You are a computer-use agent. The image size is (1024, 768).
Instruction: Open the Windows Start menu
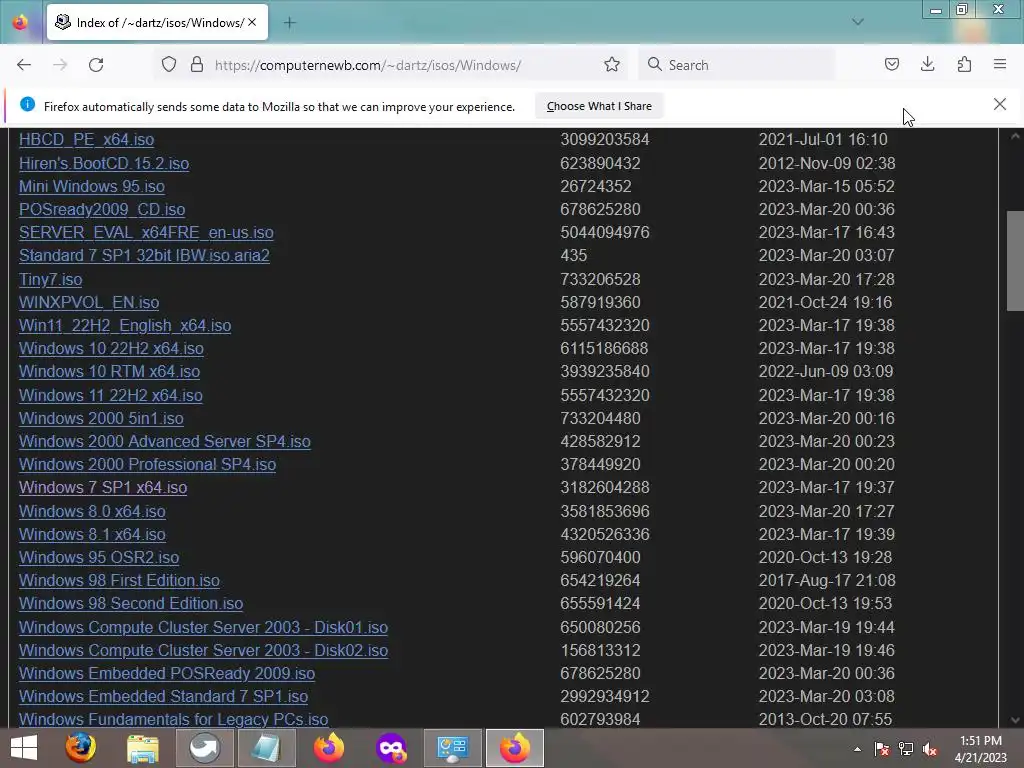[x=24, y=748]
